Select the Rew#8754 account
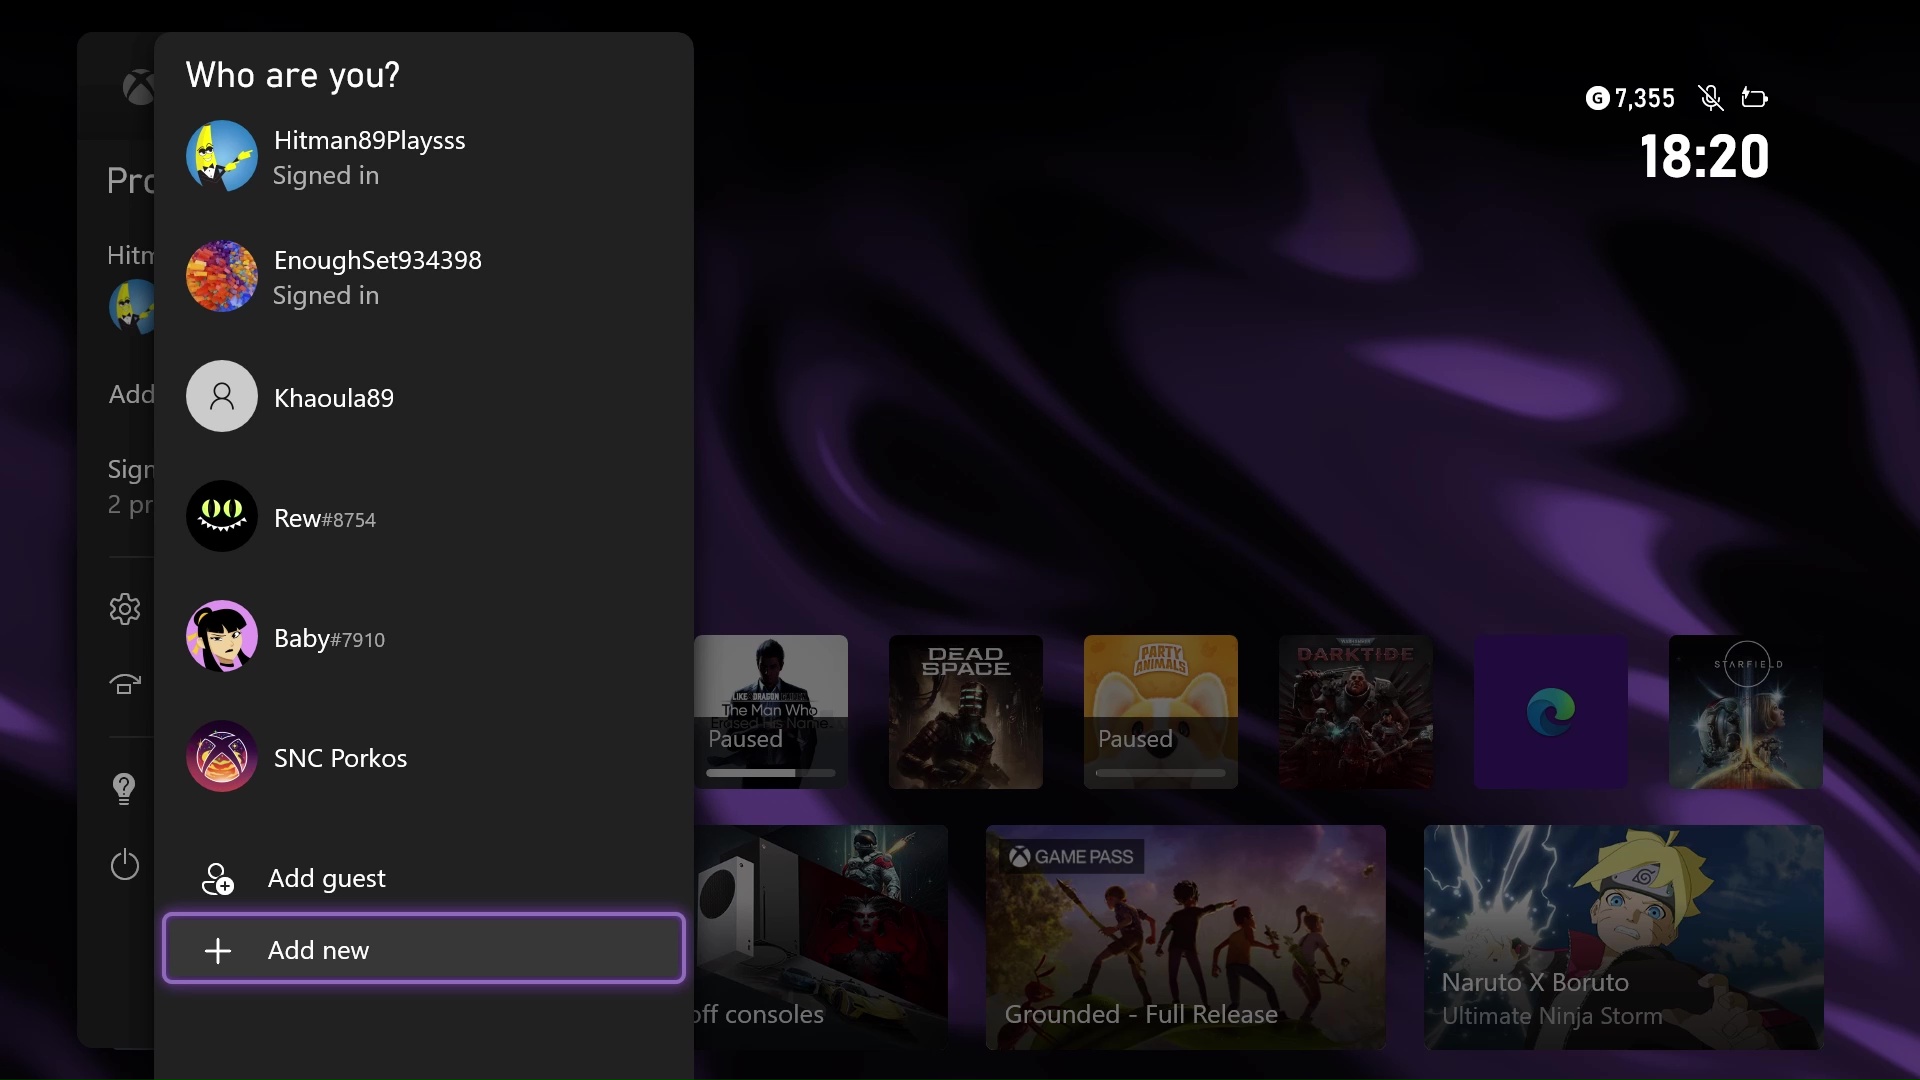The height and width of the screenshot is (1080, 1920). (423, 517)
